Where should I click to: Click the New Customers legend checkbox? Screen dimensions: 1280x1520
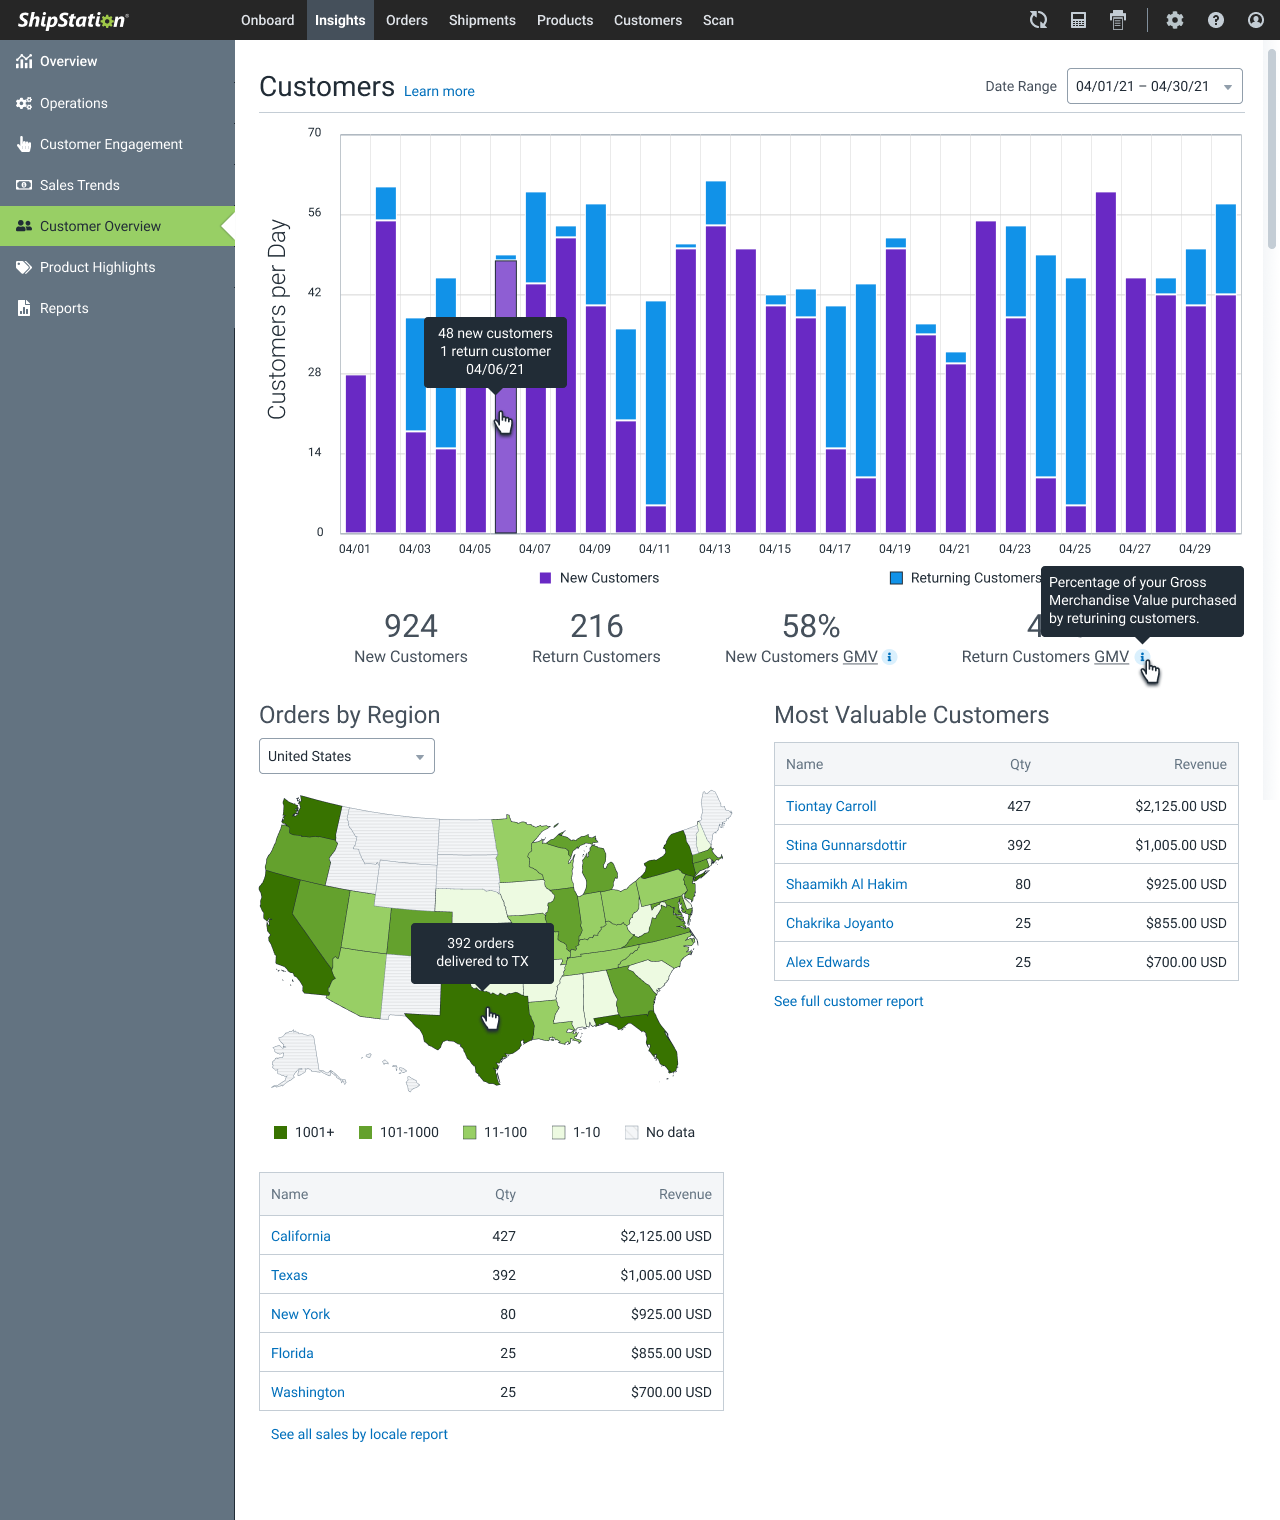pyautogui.click(x=545, y=578)
